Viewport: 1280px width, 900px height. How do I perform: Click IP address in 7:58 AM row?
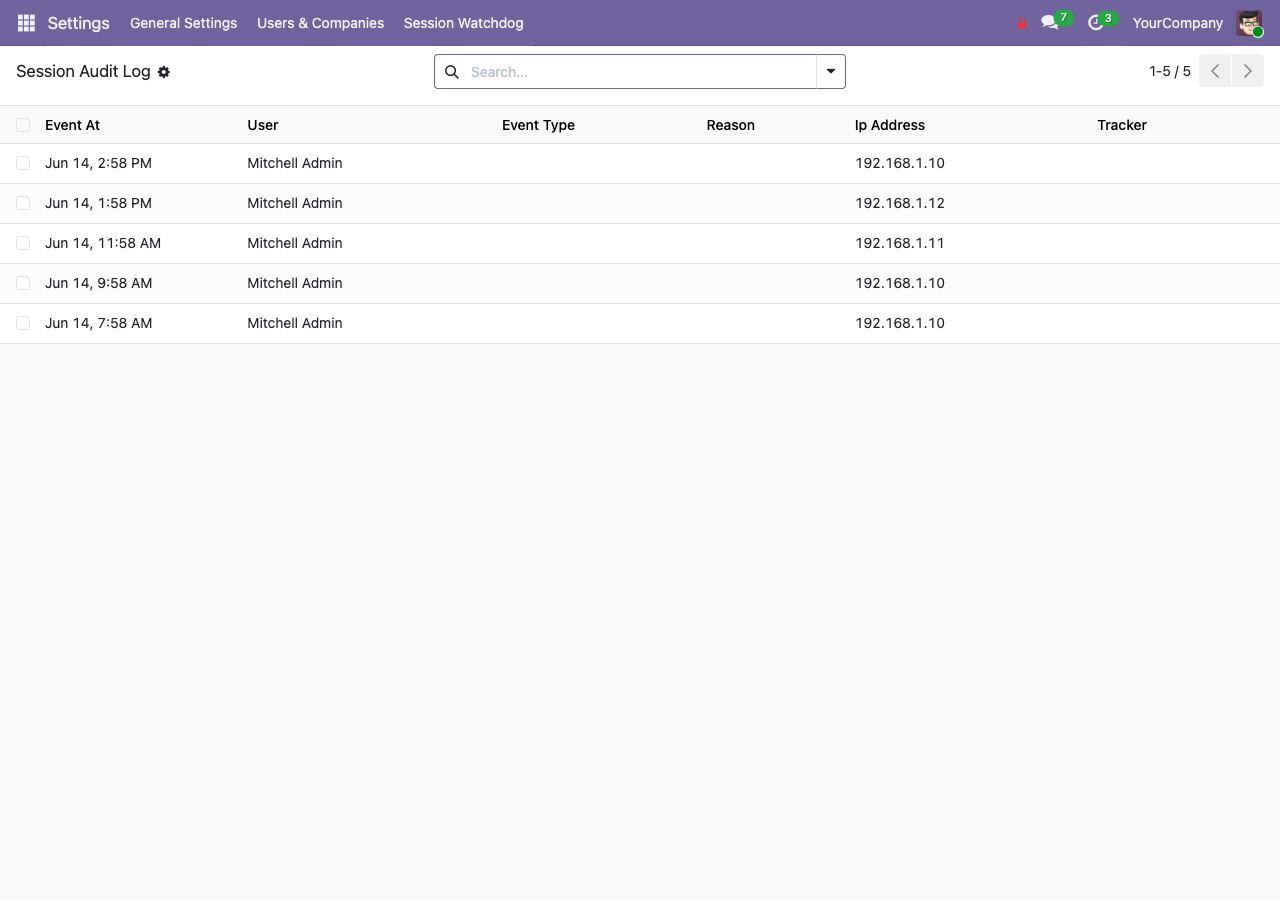point(900,323)
